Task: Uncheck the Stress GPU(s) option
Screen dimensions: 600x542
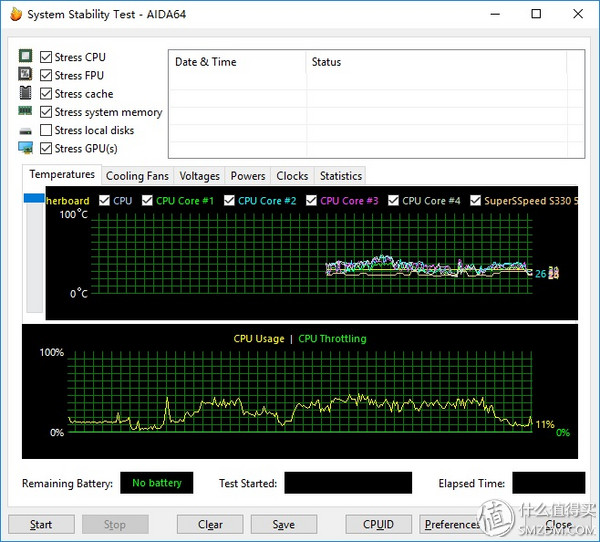Action: pos(46,148)
